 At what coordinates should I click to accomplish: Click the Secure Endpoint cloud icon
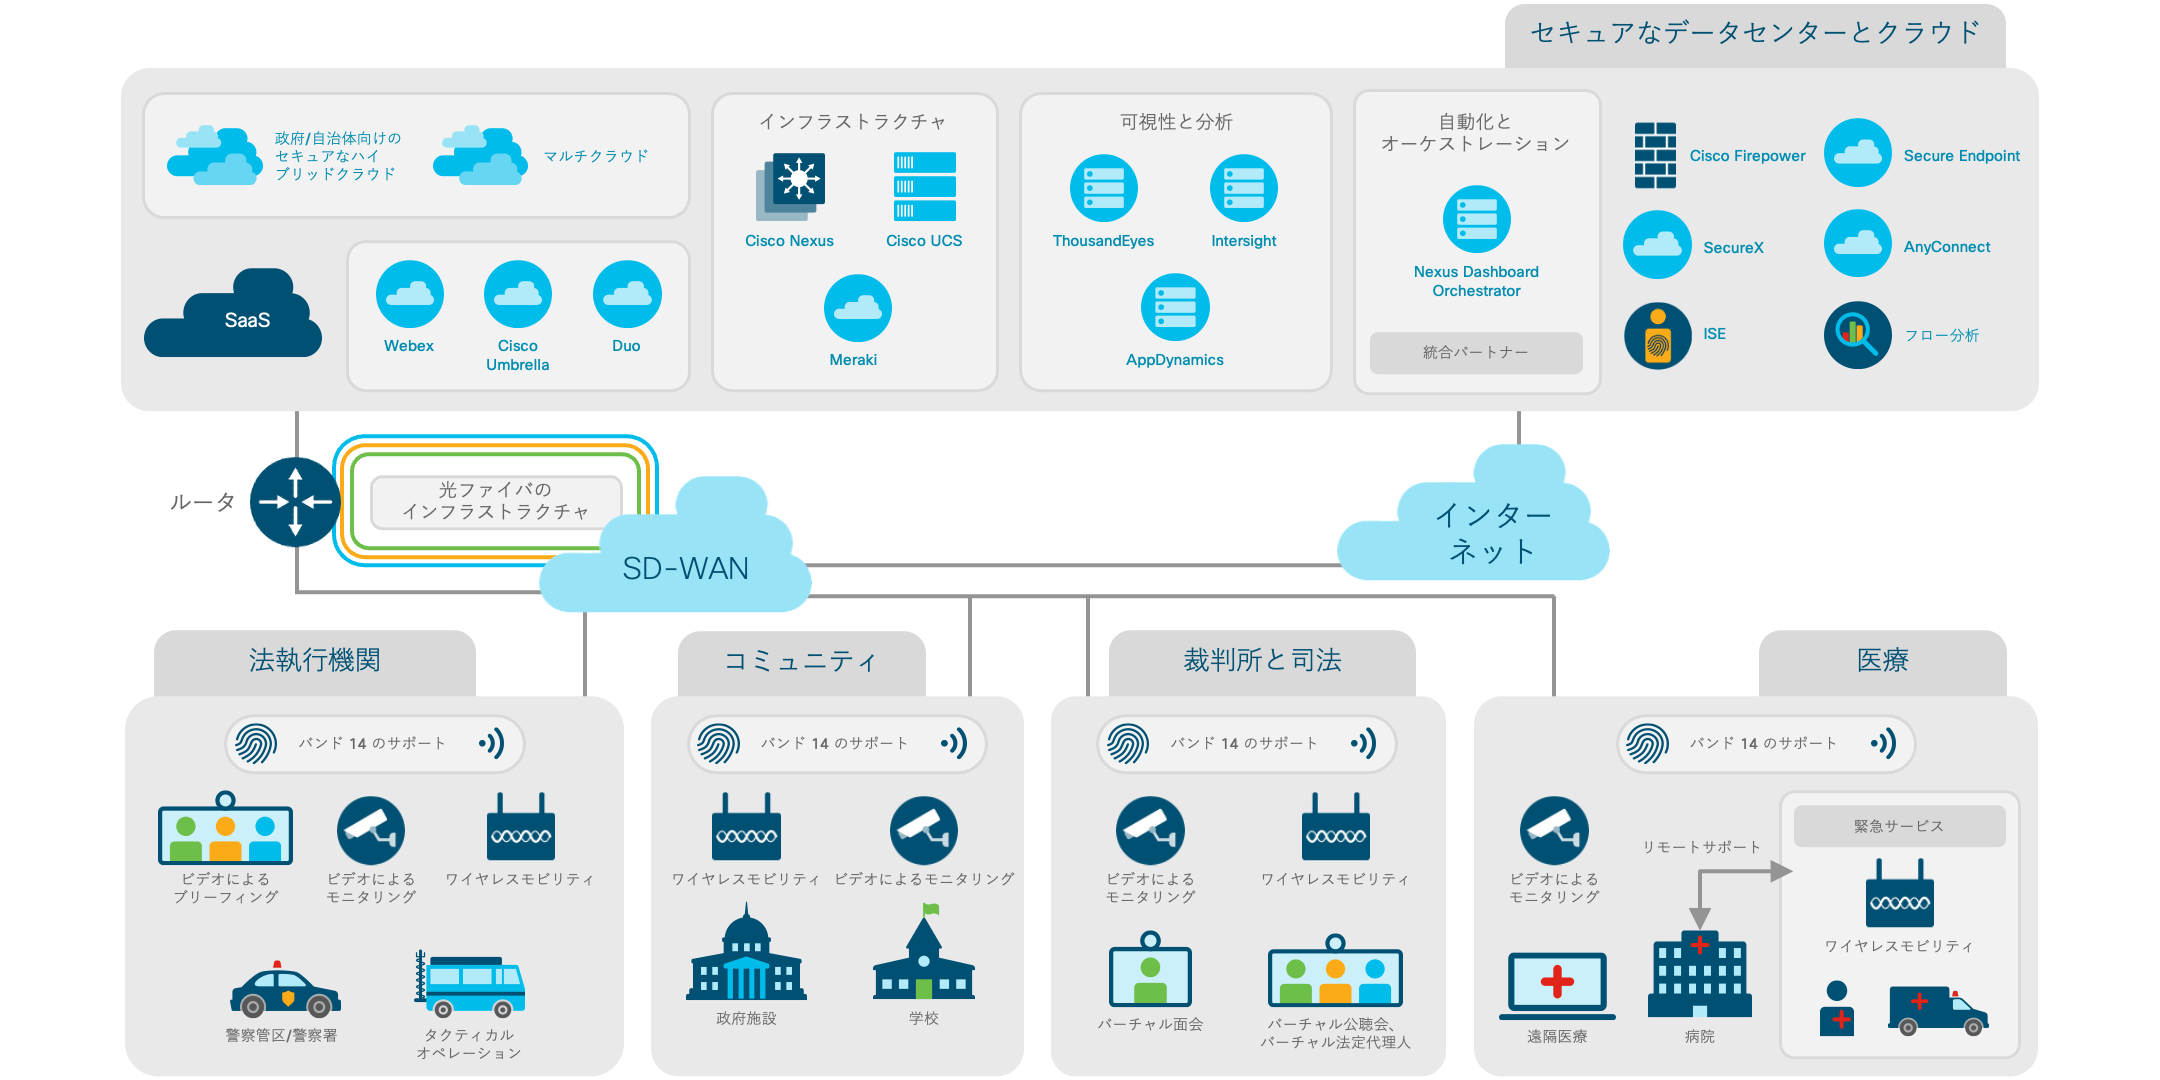1858,153
